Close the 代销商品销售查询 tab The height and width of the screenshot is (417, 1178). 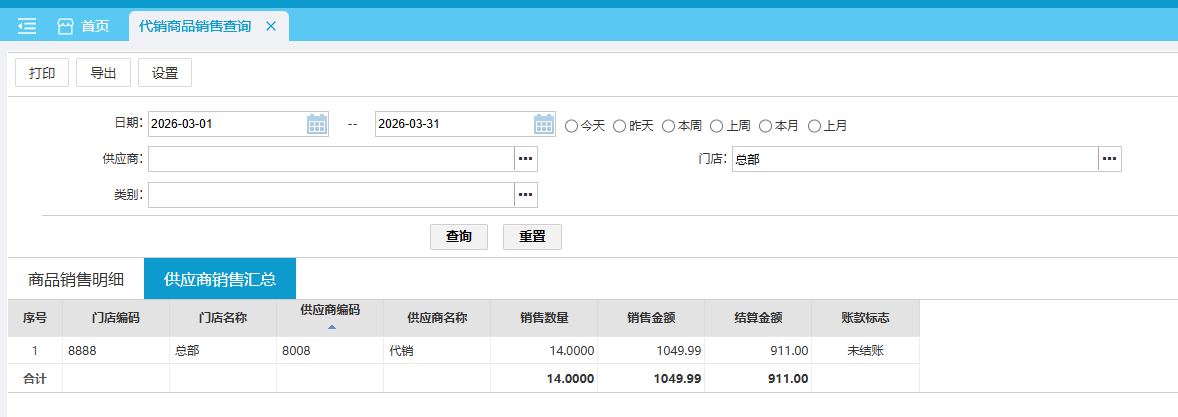pyautogui.click(x=270, y=26)
